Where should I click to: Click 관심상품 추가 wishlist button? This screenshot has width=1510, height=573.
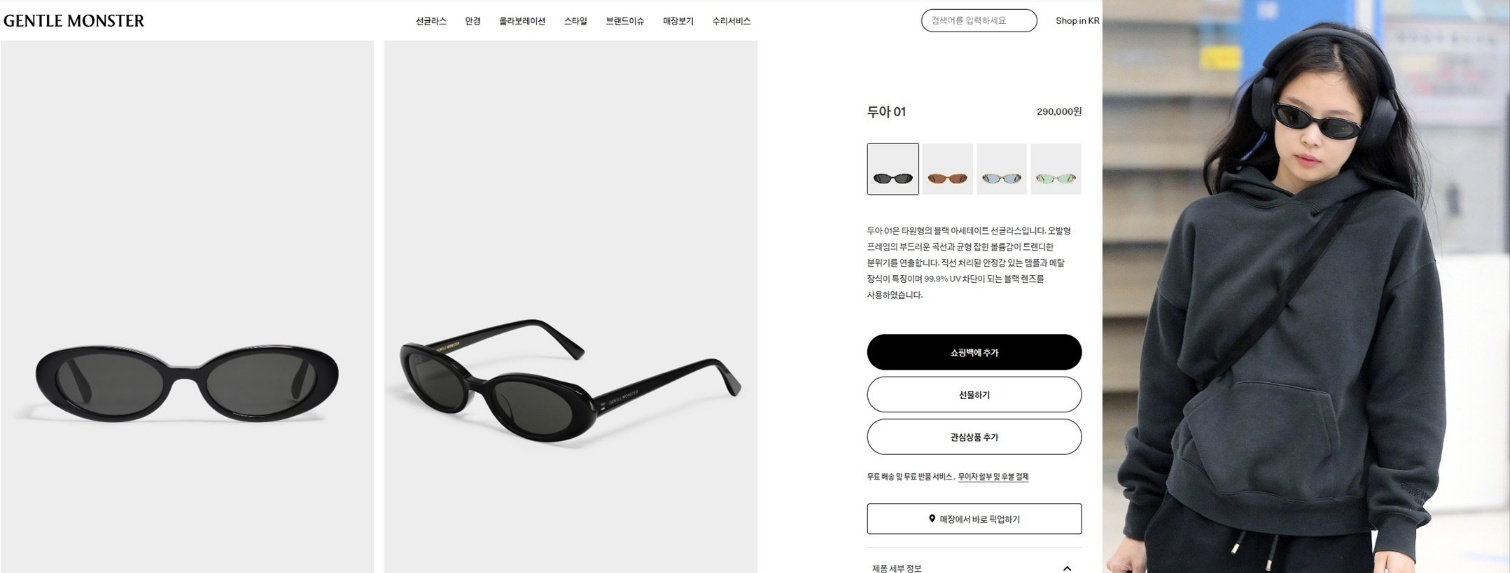point(974,437)
